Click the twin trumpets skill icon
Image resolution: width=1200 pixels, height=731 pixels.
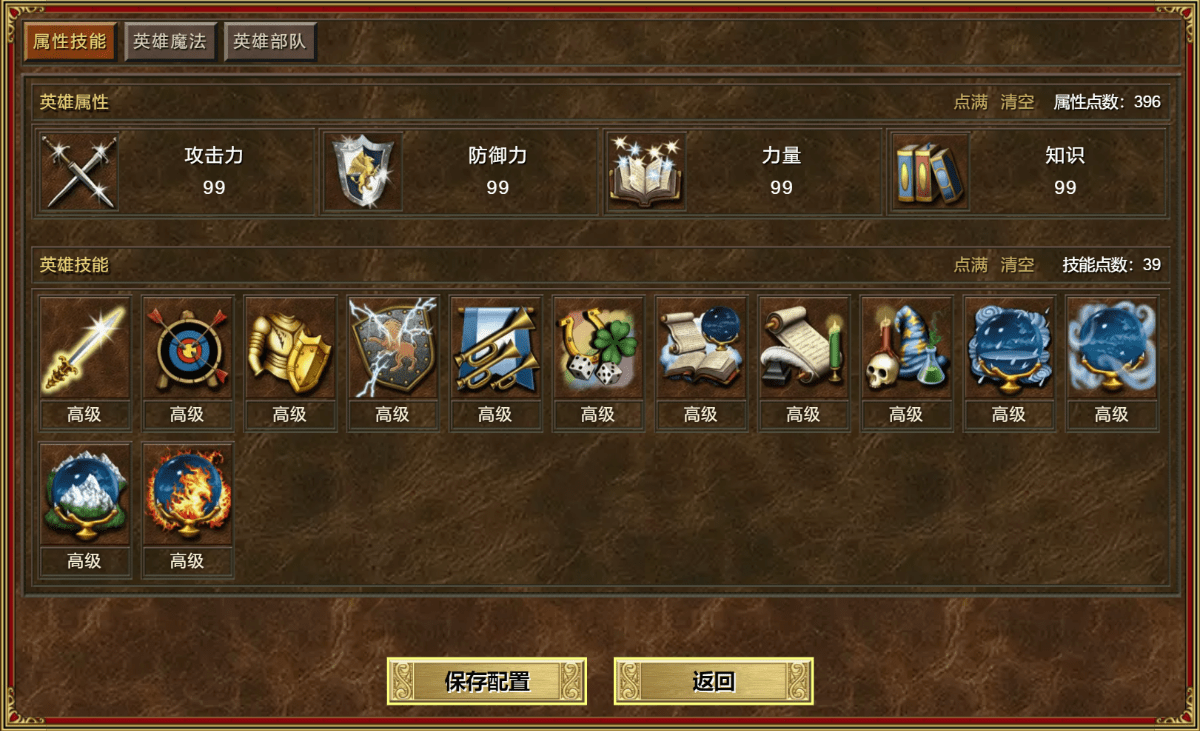tap(495, 348)
